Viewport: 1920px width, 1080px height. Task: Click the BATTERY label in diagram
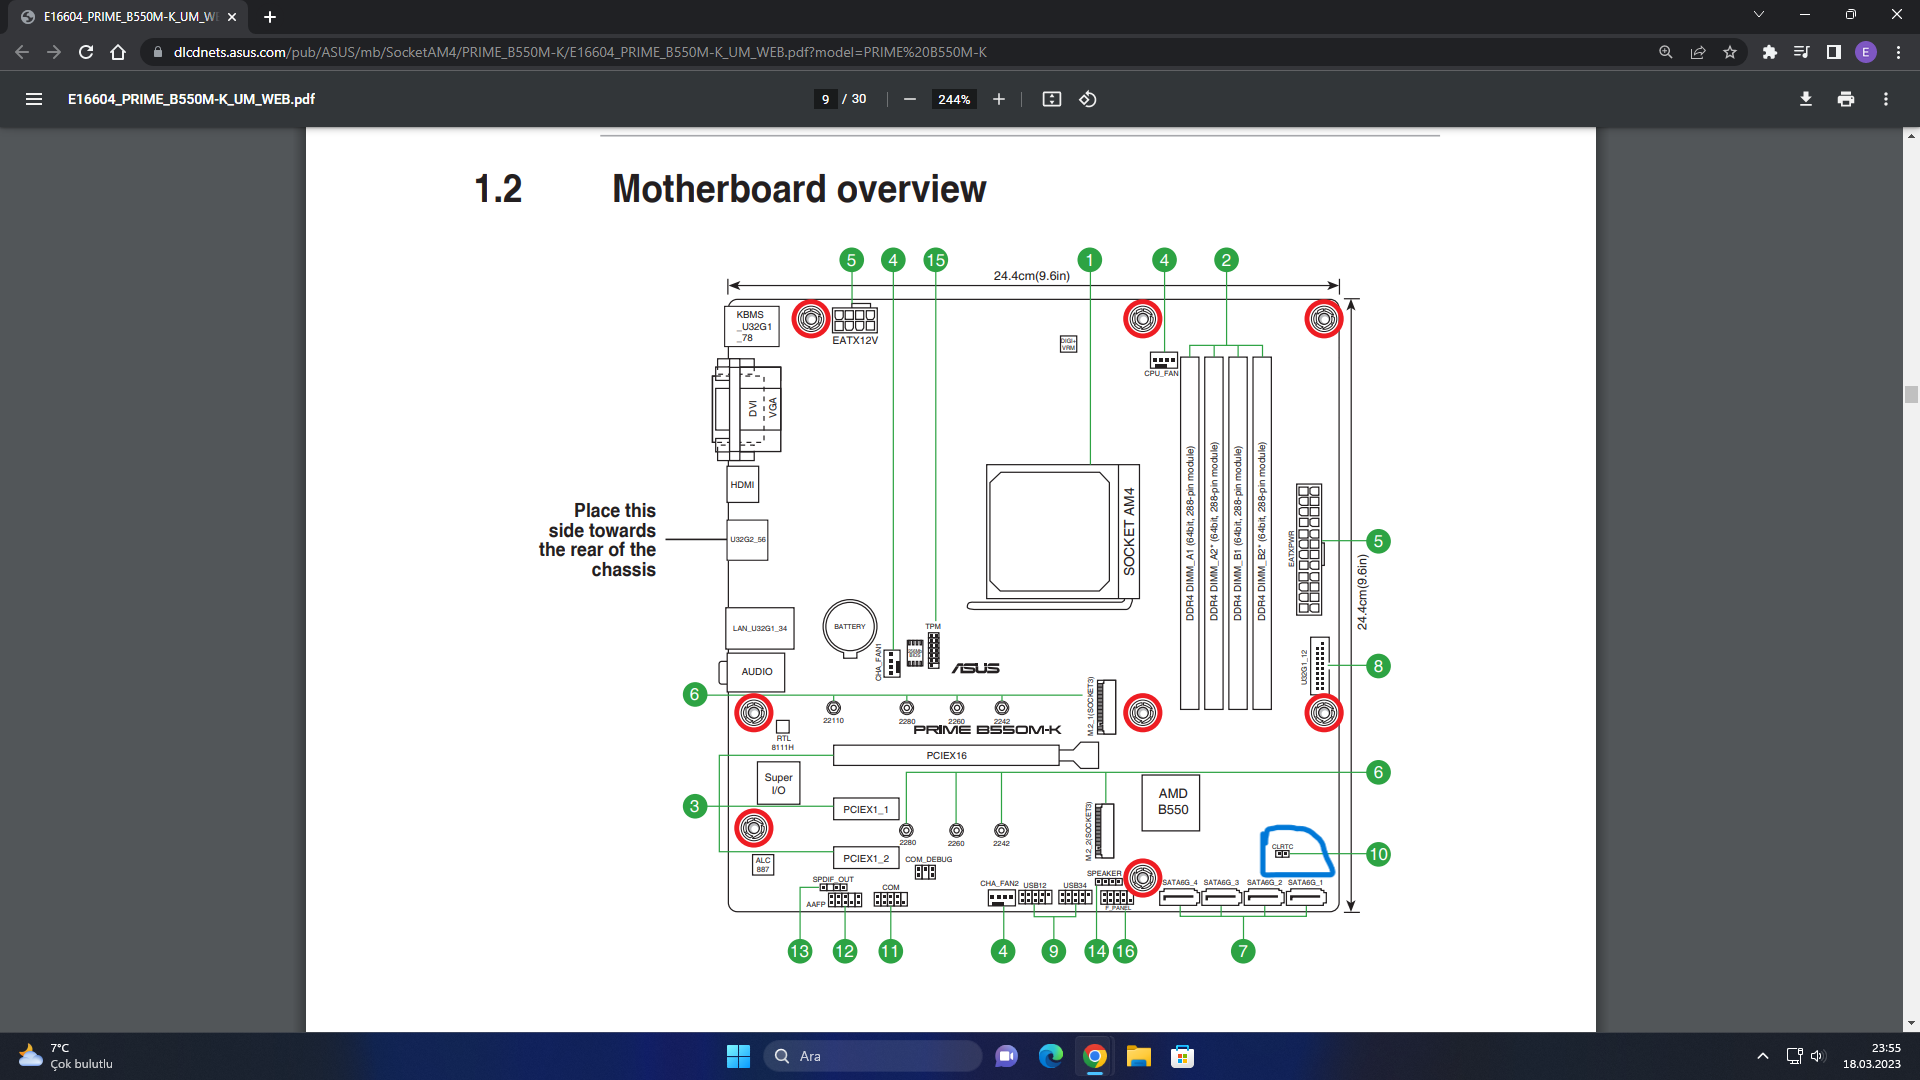tap(850, 627)
